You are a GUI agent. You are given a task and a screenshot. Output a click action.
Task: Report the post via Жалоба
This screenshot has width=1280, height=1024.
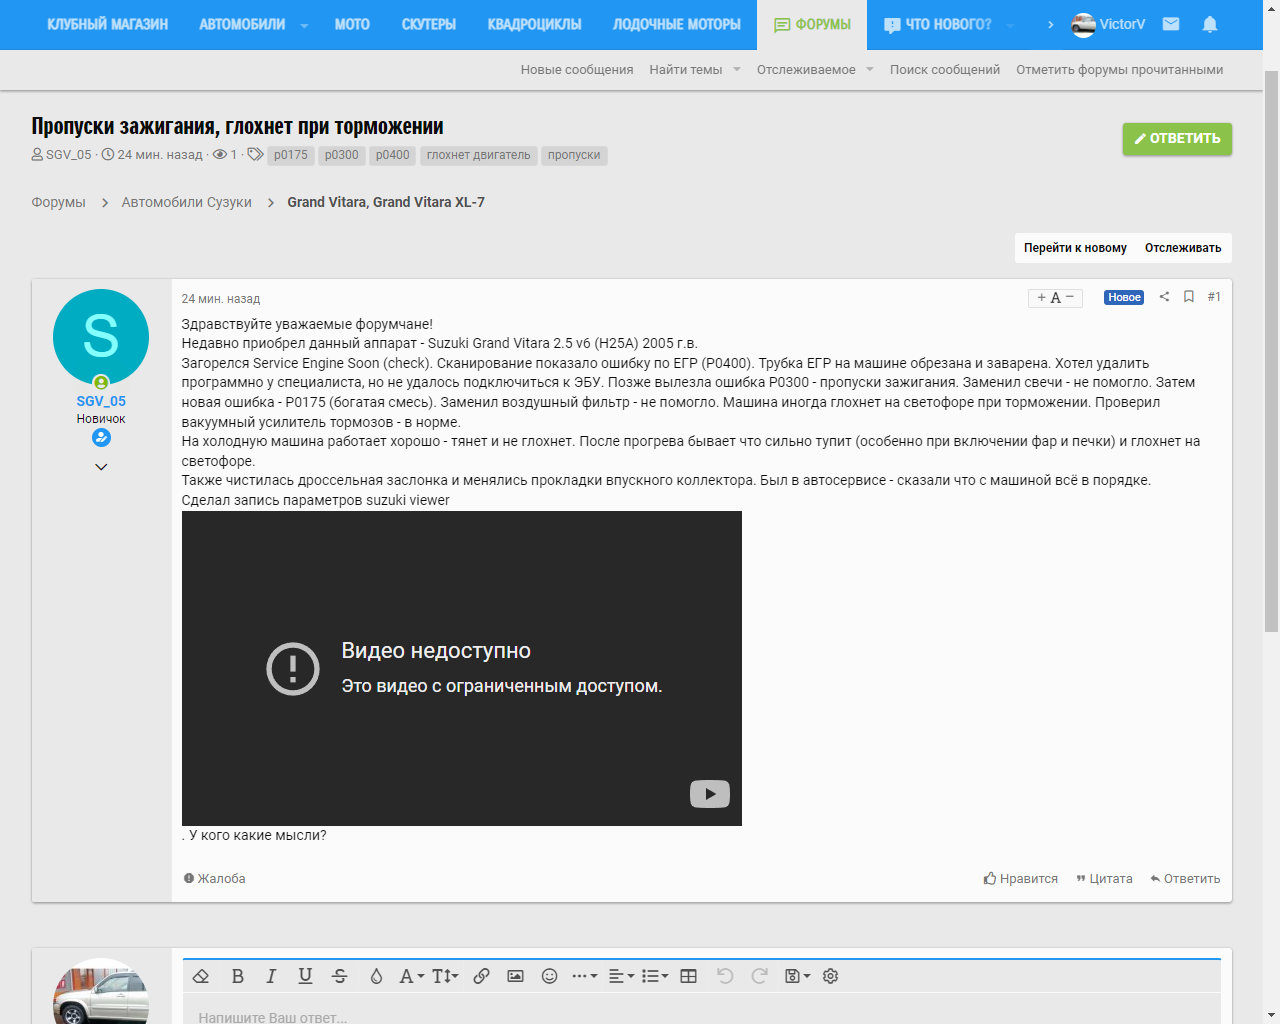(214, 879)
